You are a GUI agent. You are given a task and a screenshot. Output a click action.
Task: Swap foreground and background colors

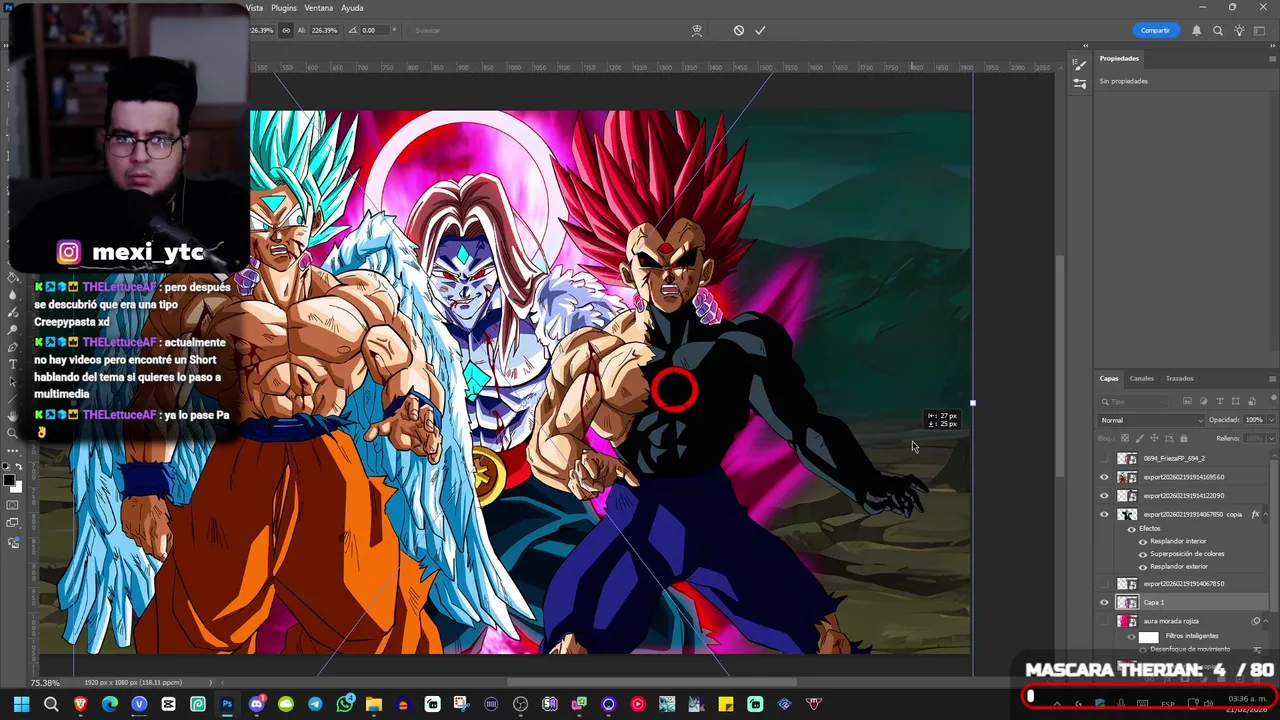19,466
